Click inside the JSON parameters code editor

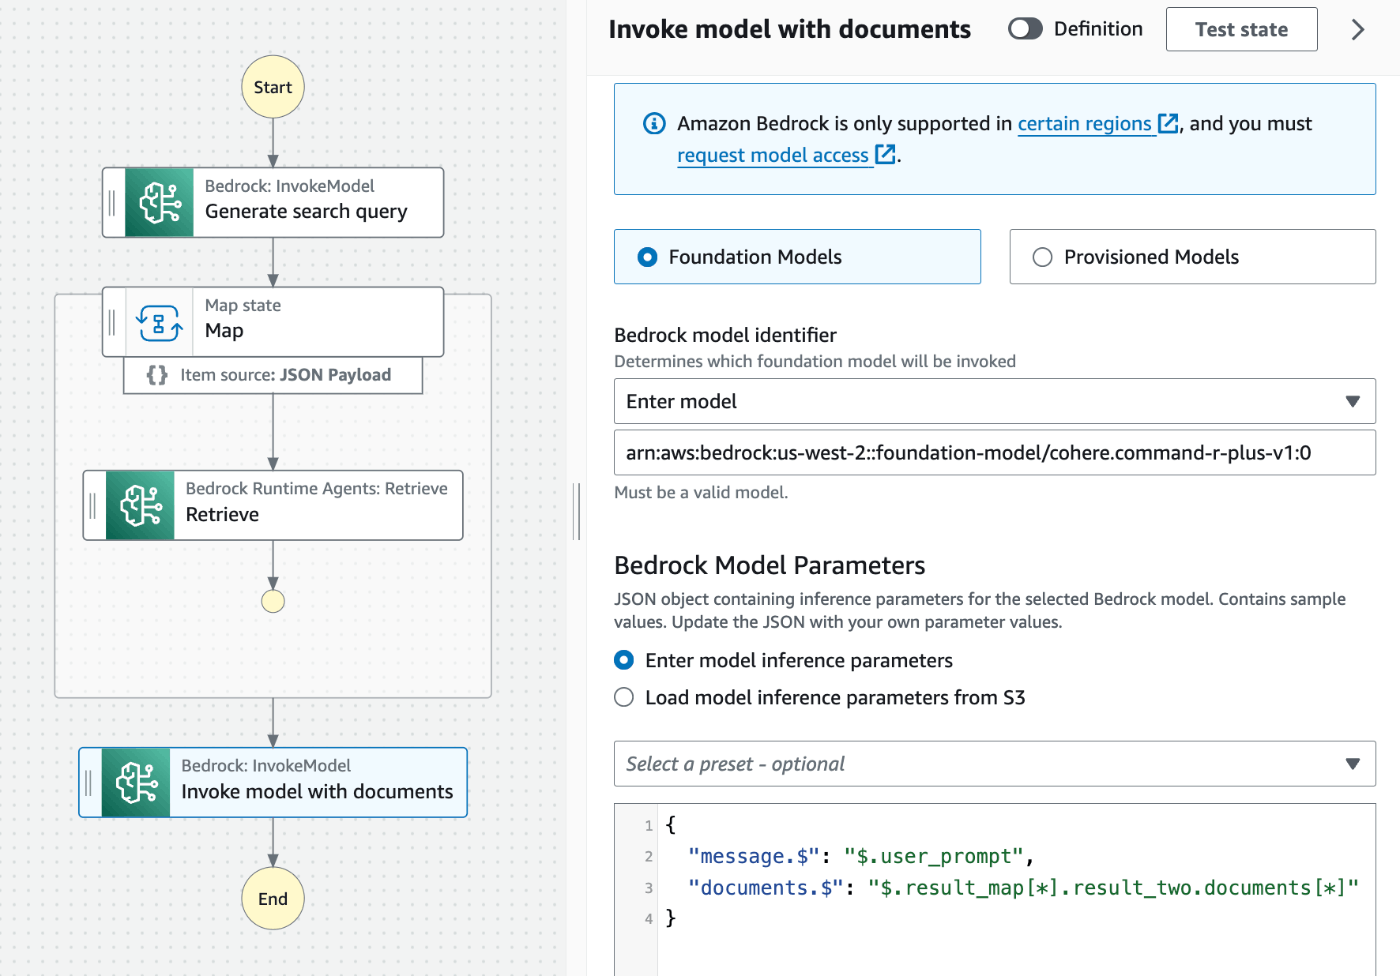[x=1016, y=889]
